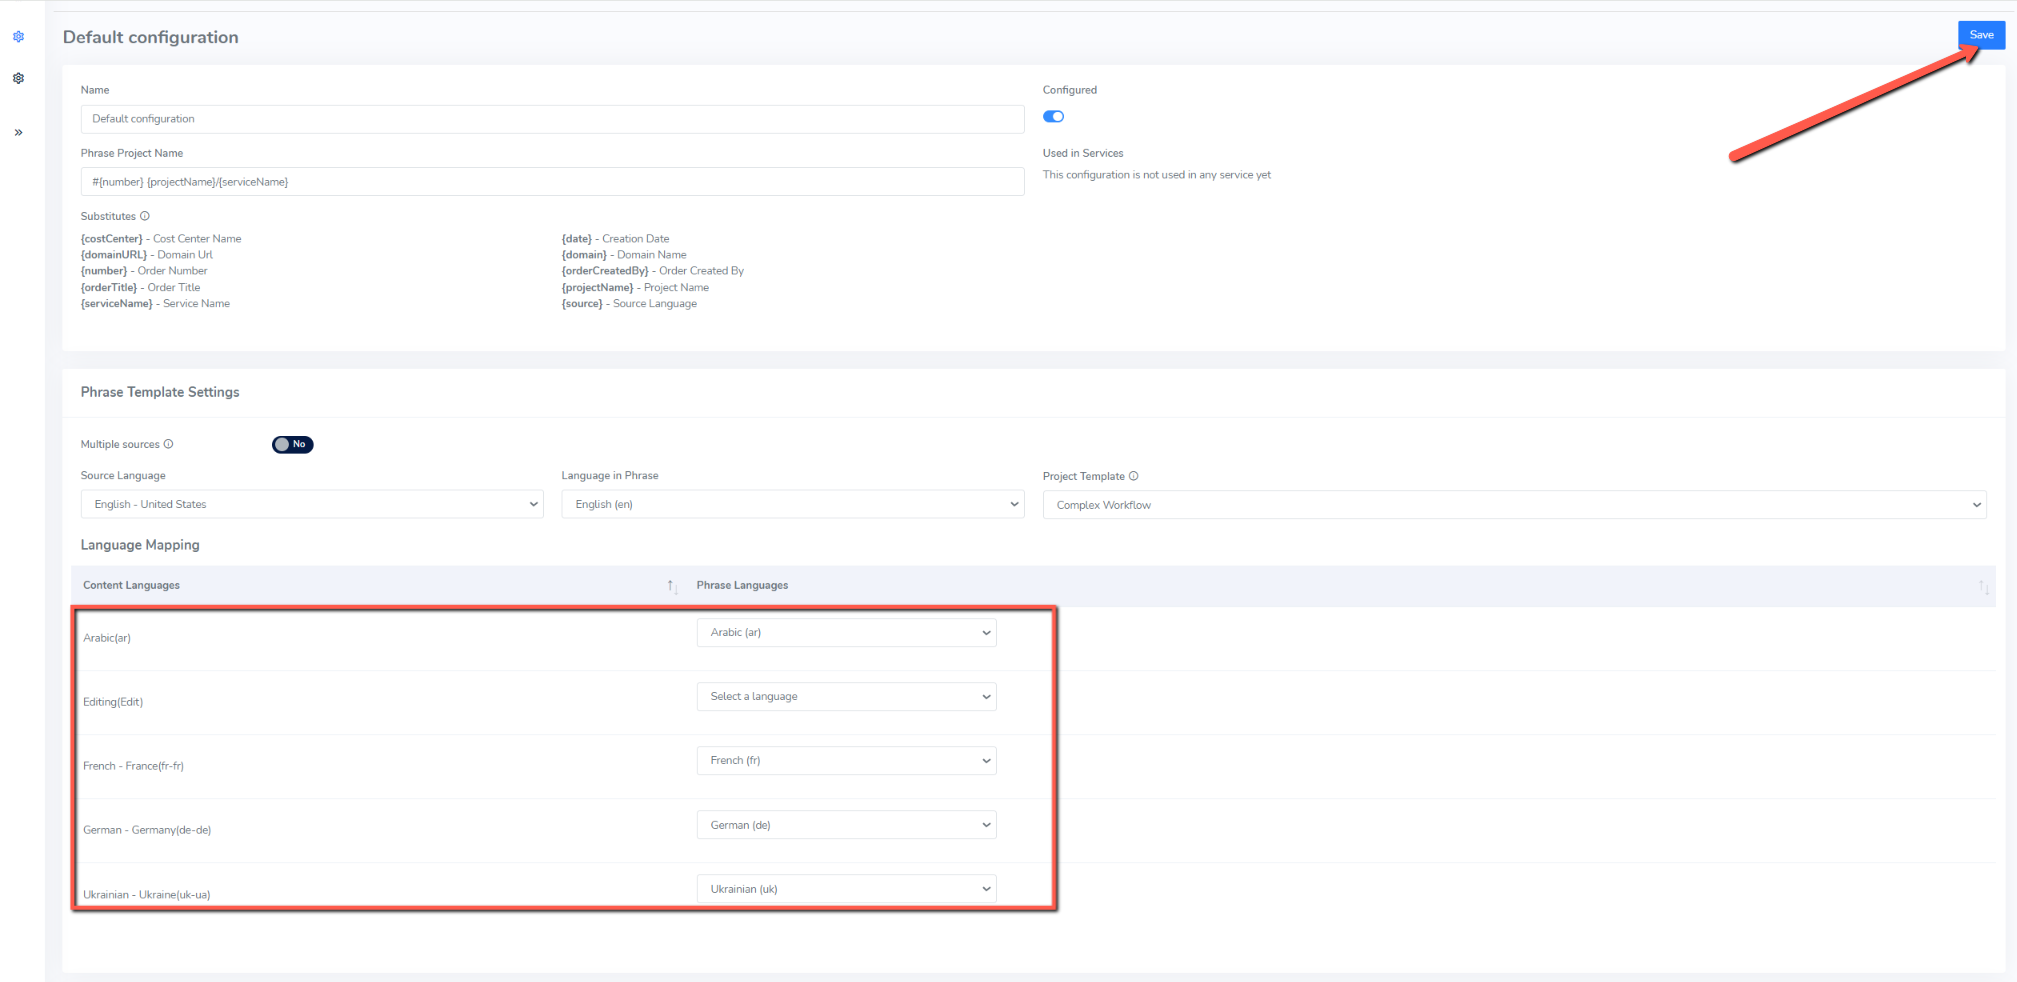Open the Source Language dropdown

point(312,504)
